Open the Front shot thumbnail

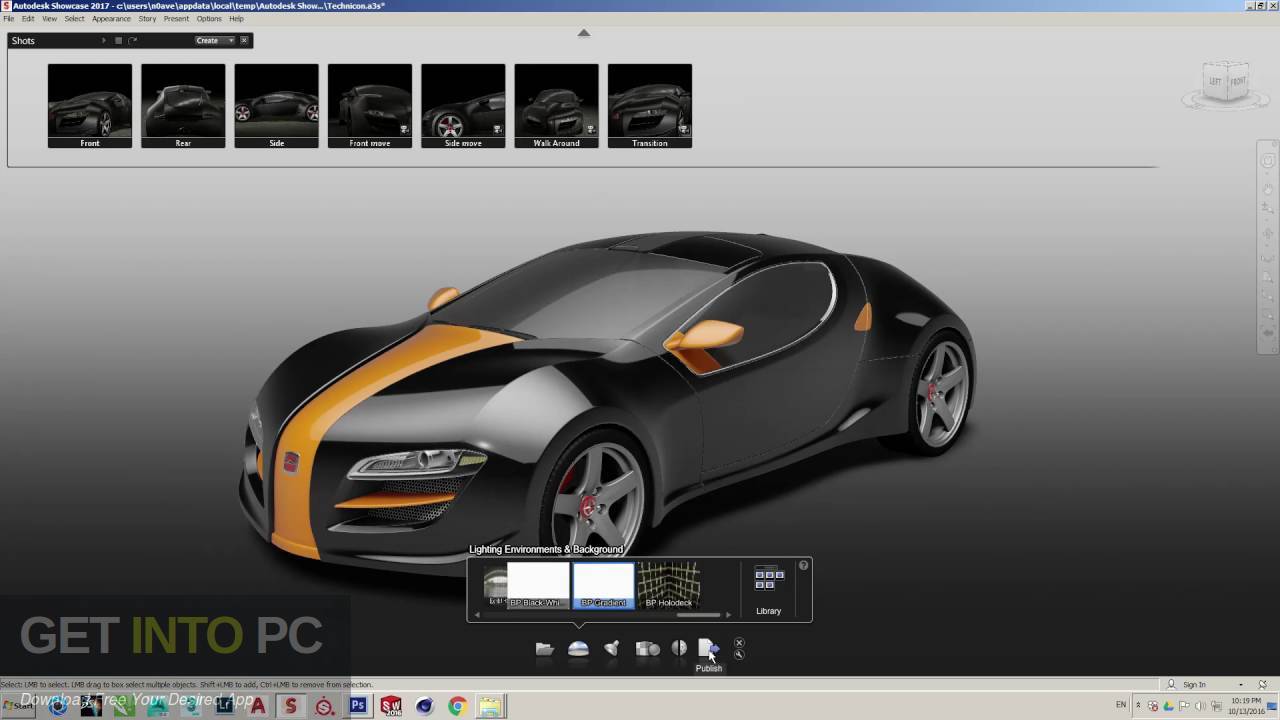pos(90,106)
